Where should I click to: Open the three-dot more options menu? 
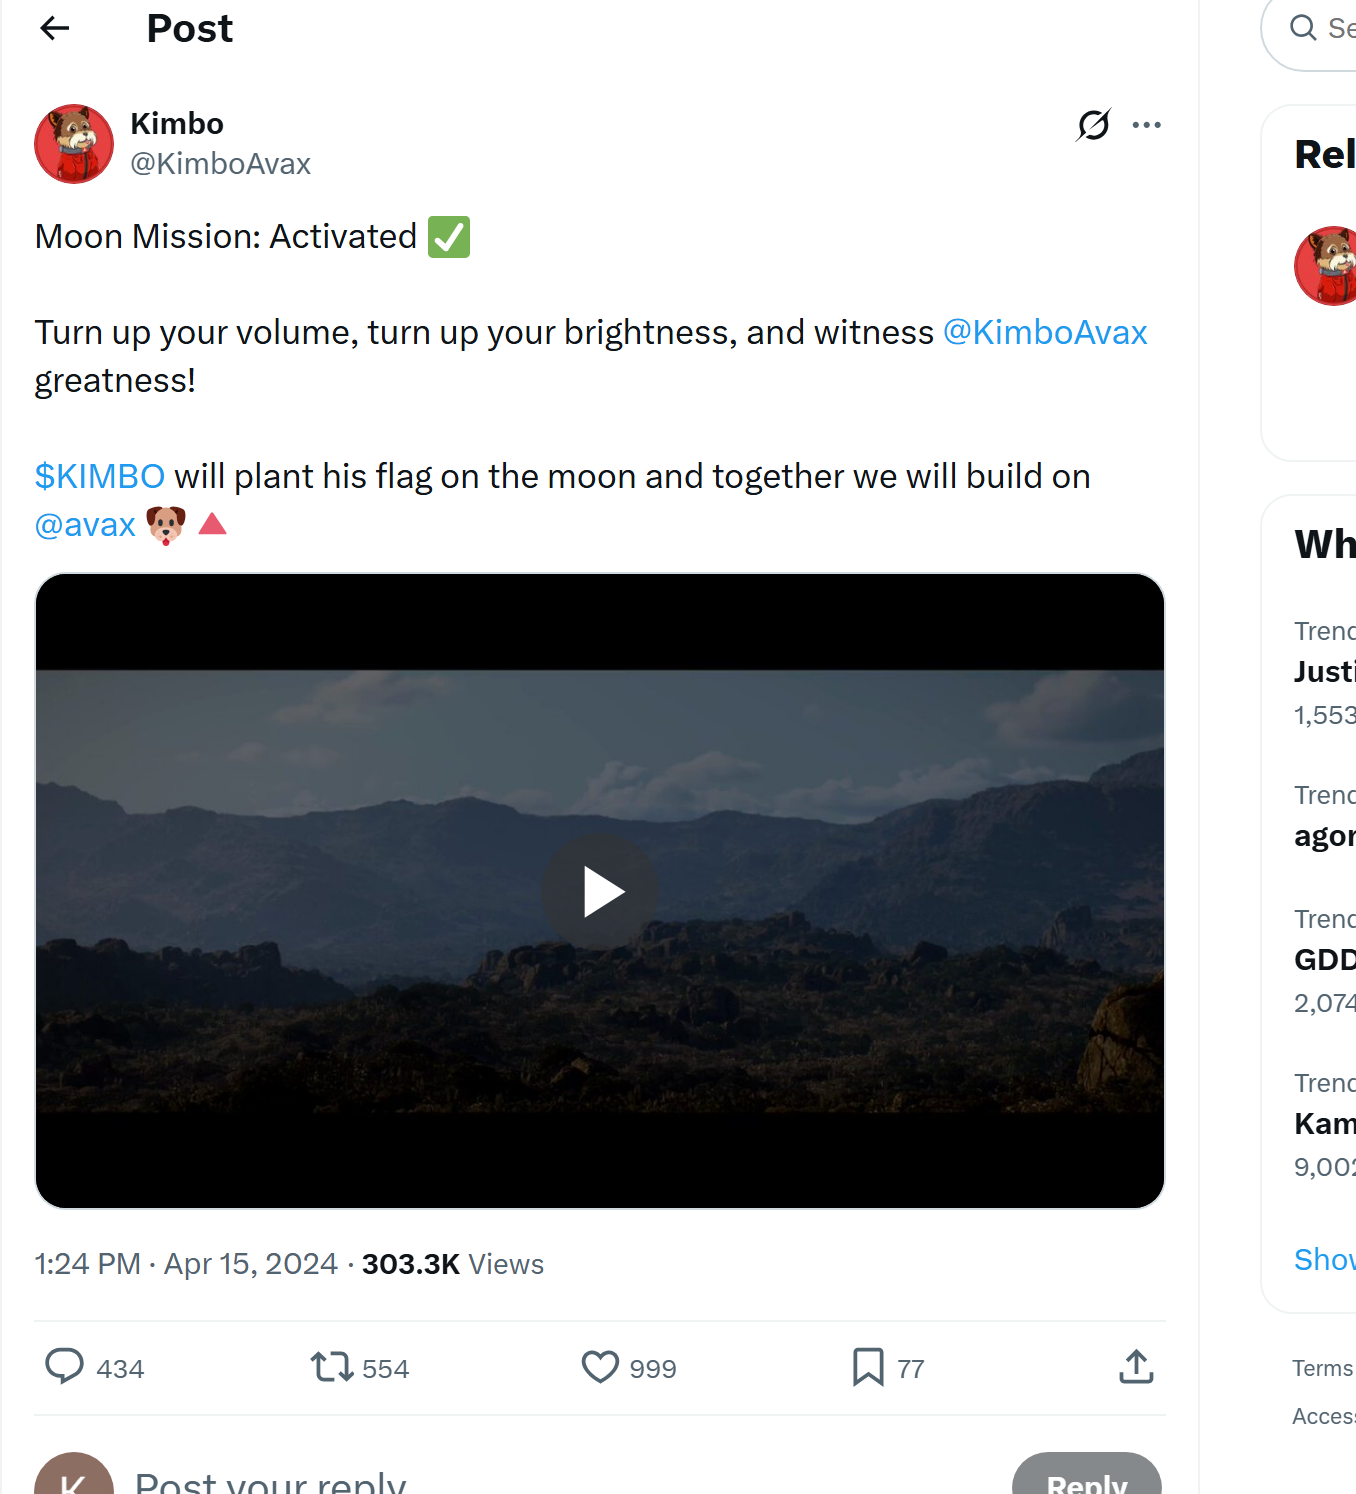tap(1146, 125)
